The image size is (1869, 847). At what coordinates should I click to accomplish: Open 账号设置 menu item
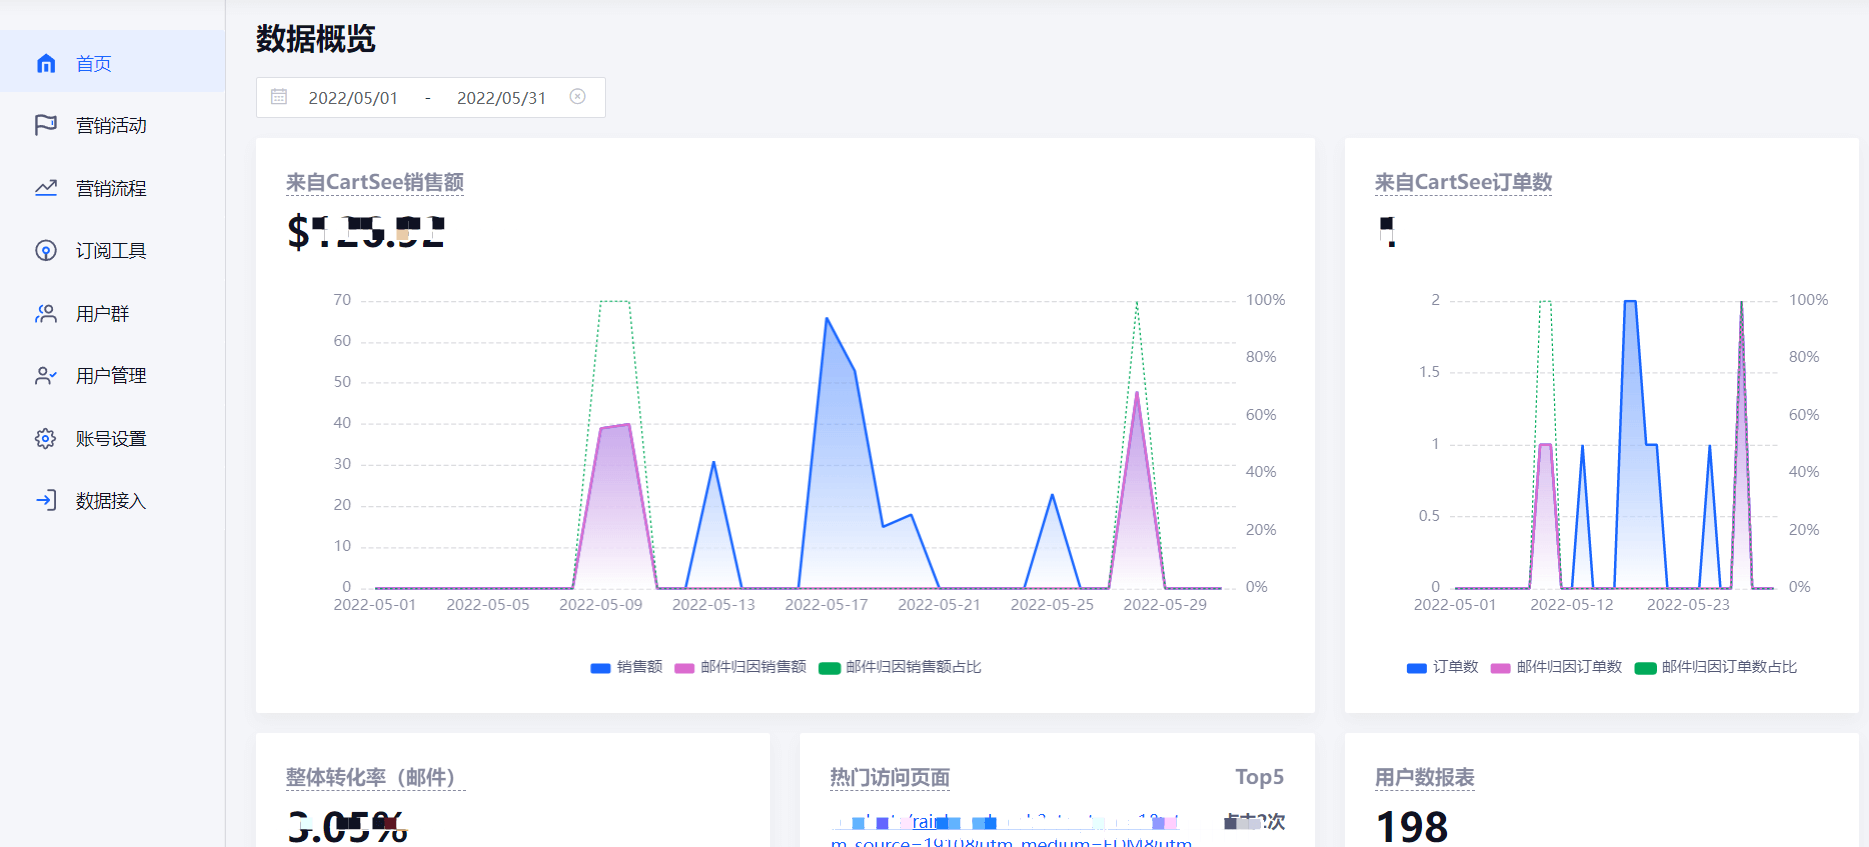point(112,438)
